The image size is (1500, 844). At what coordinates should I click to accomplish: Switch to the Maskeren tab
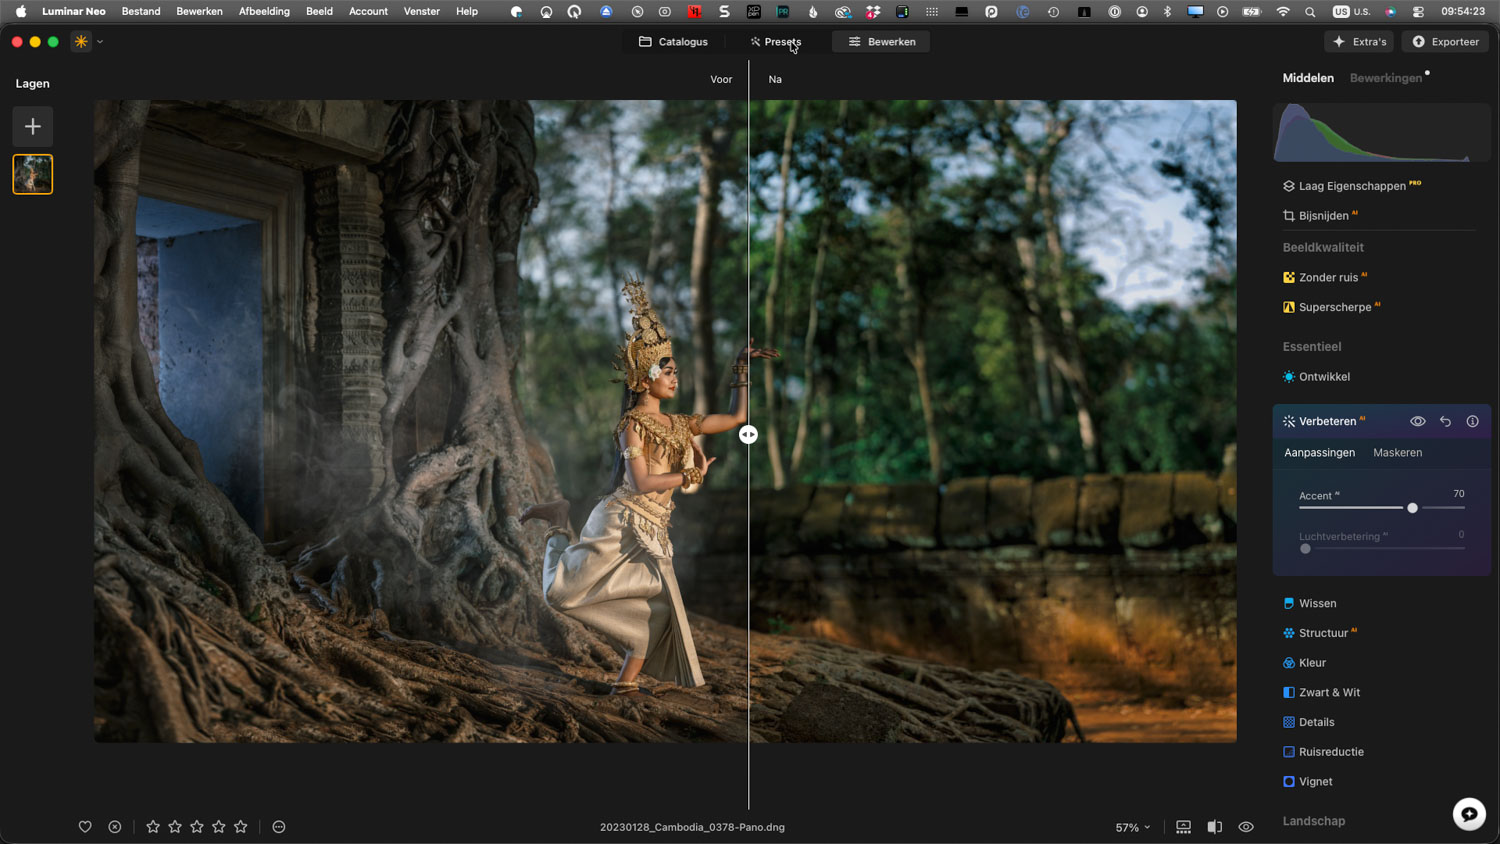coord(1398,453)
